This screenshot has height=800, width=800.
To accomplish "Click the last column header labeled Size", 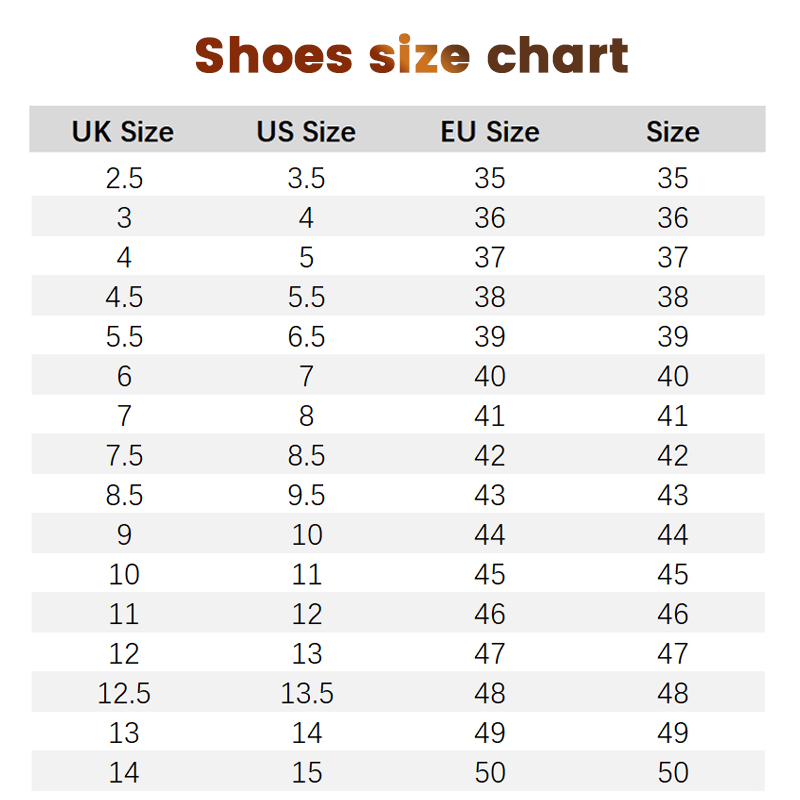I will point(673,132).
